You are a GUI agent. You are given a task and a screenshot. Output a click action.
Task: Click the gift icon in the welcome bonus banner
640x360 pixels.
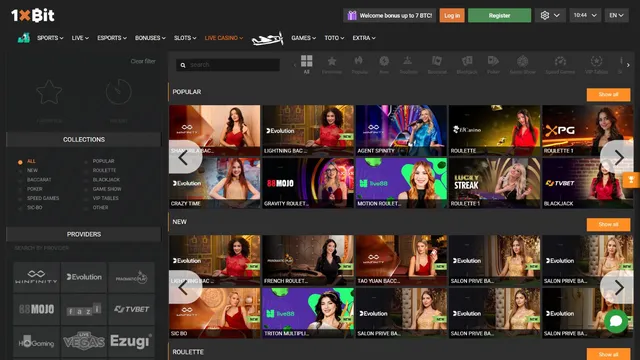click(352, 16)
